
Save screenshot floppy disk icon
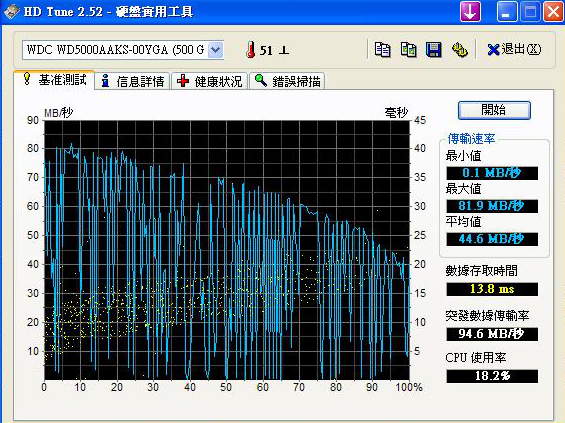click(x=433, y=49)
